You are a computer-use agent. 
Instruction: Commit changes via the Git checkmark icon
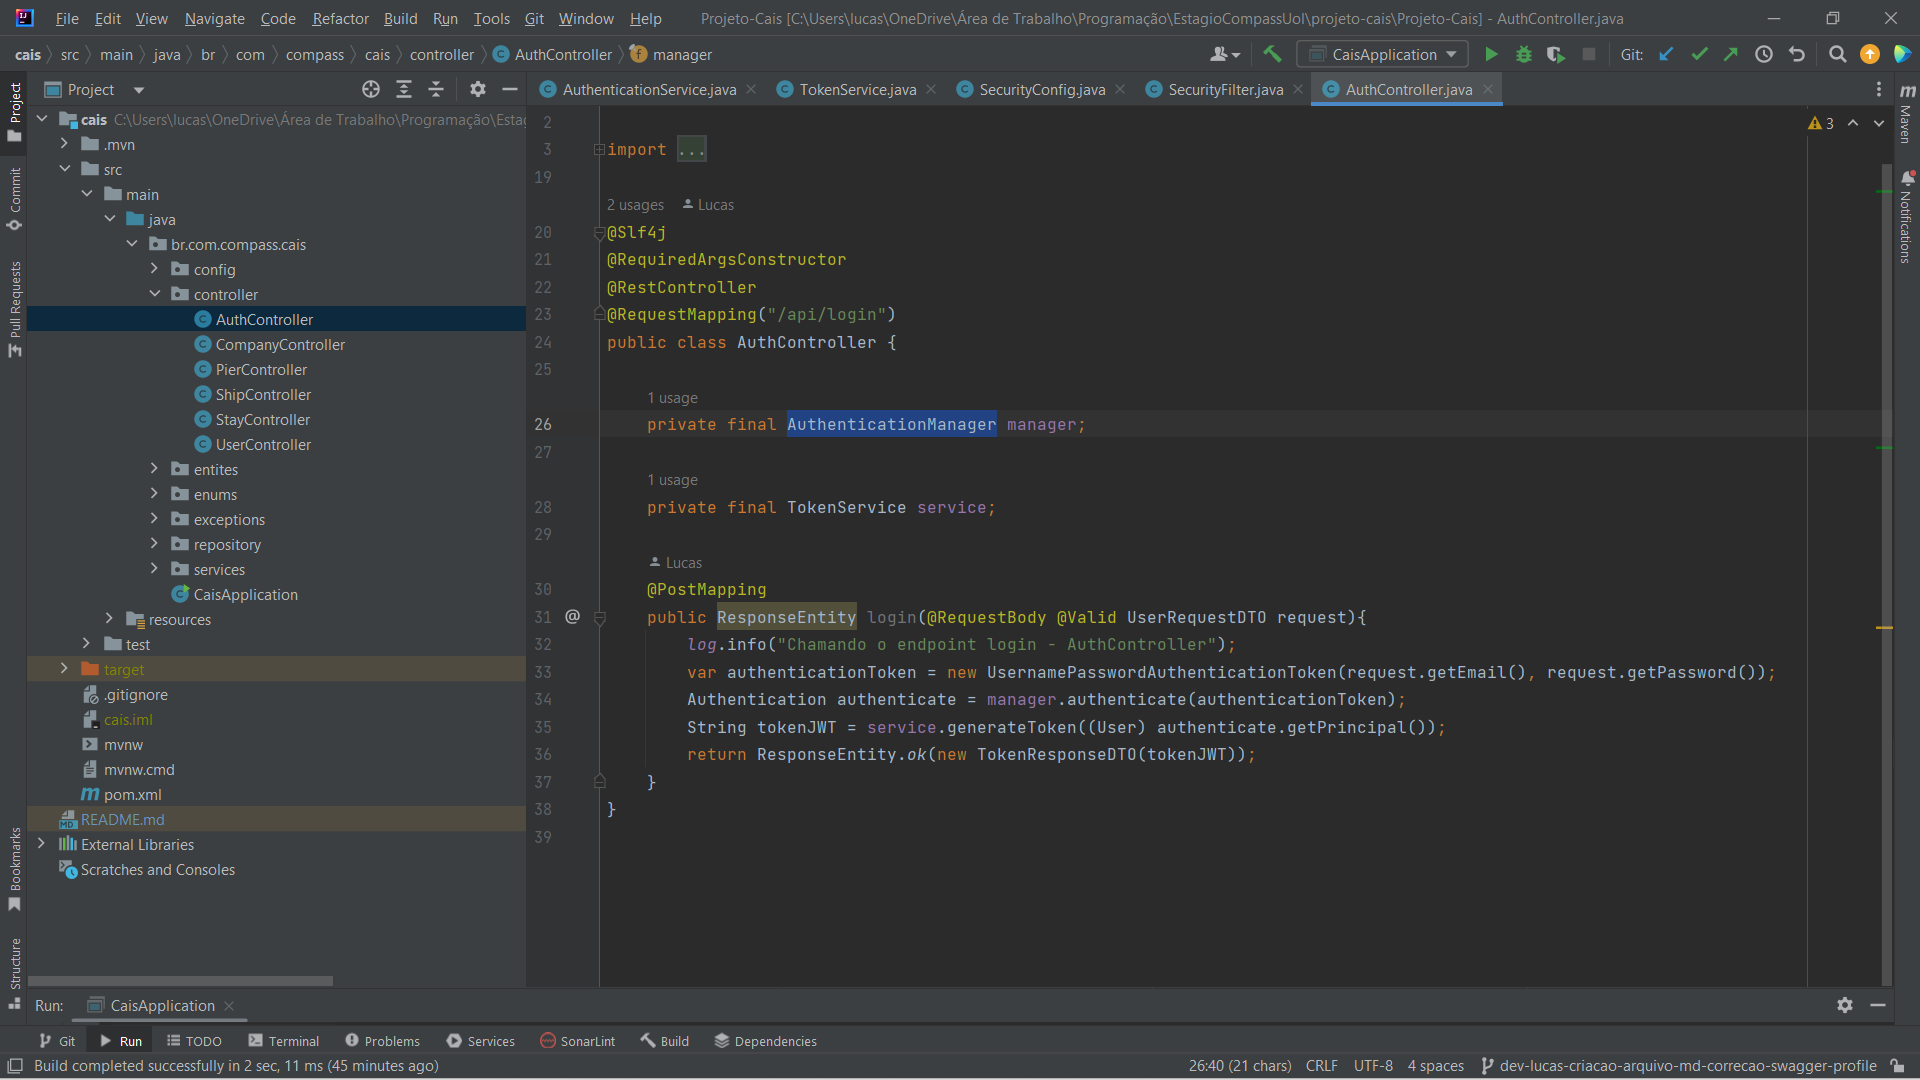coord(1699,54)
